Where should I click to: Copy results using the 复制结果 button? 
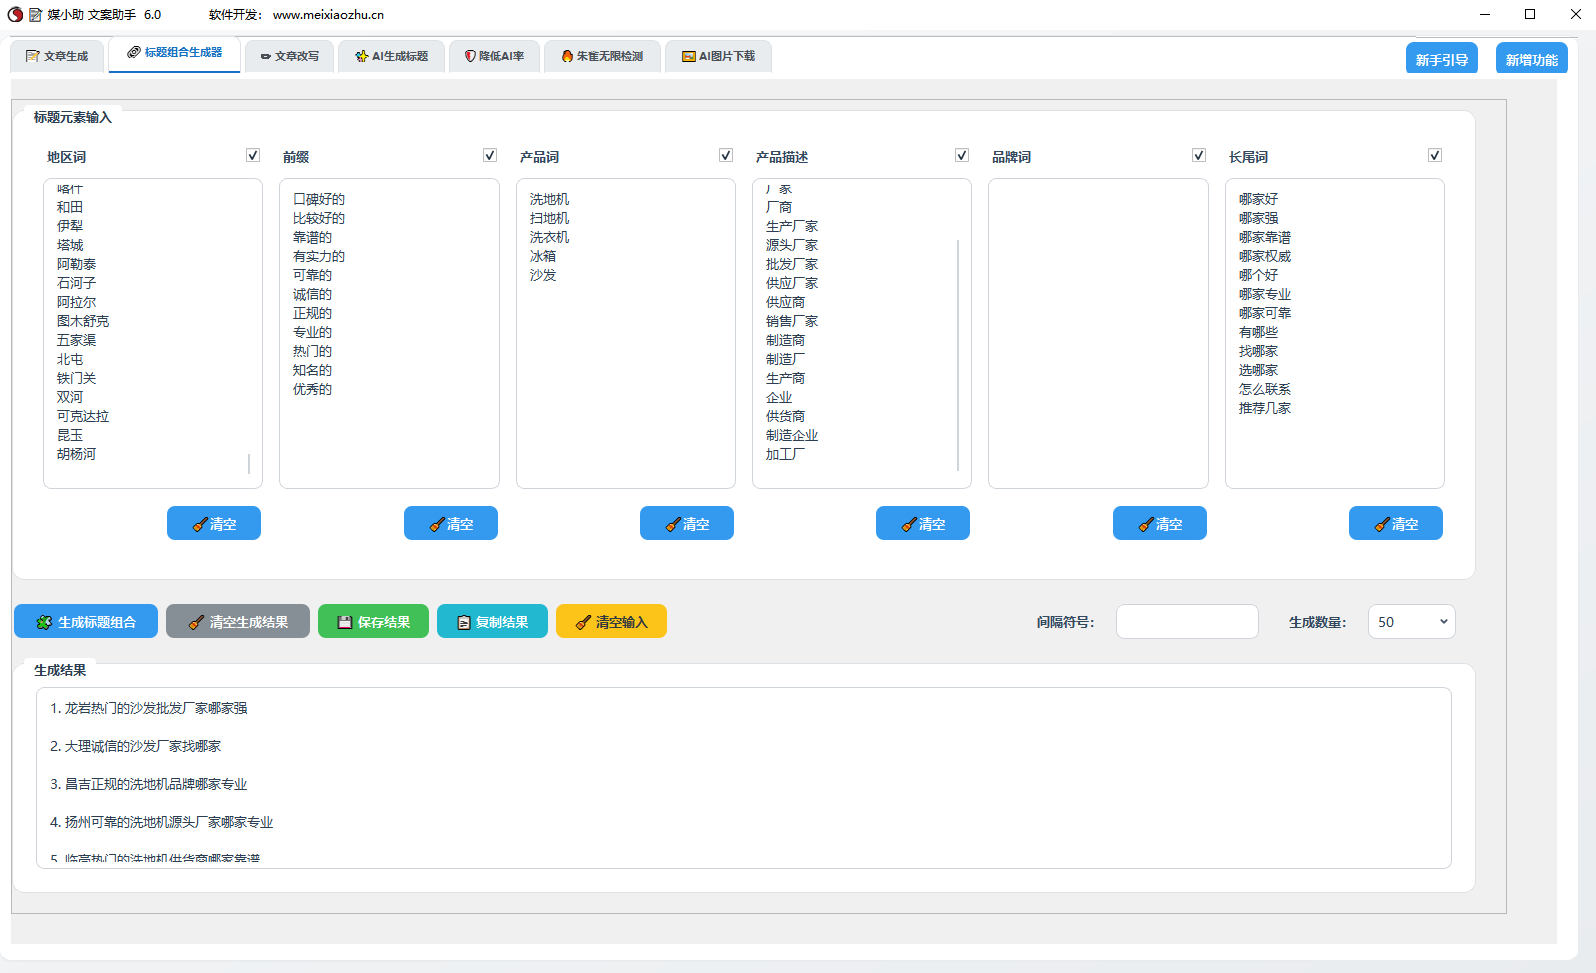click(x=492, y=622)
